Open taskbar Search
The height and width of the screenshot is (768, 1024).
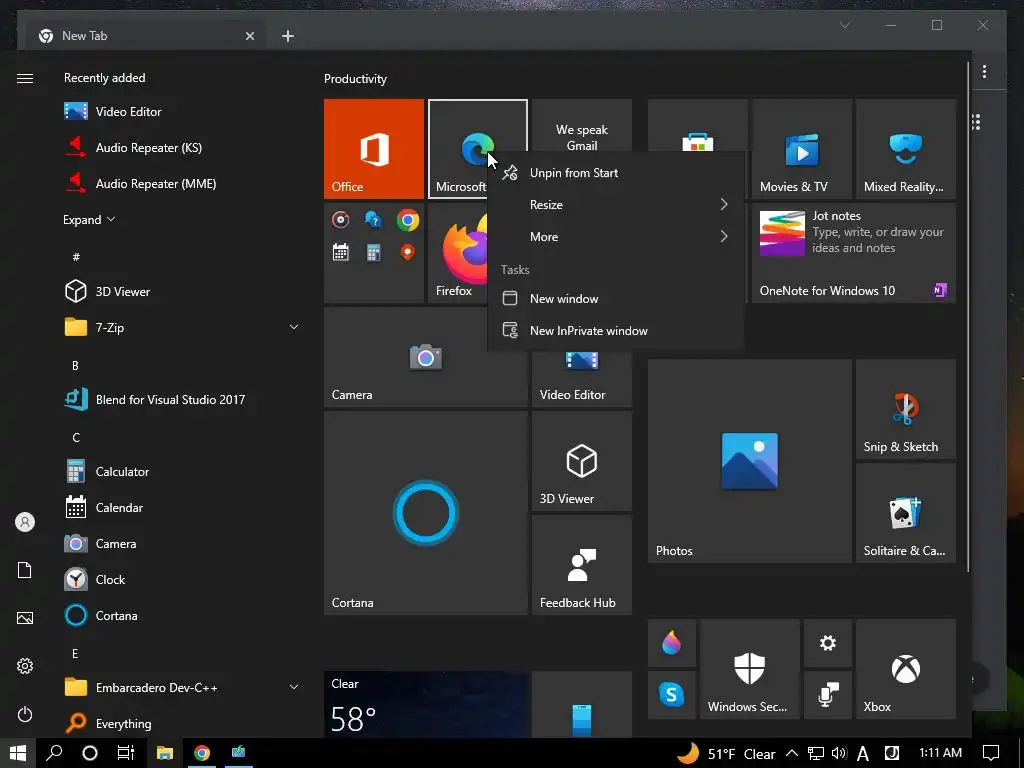point(54,753)
